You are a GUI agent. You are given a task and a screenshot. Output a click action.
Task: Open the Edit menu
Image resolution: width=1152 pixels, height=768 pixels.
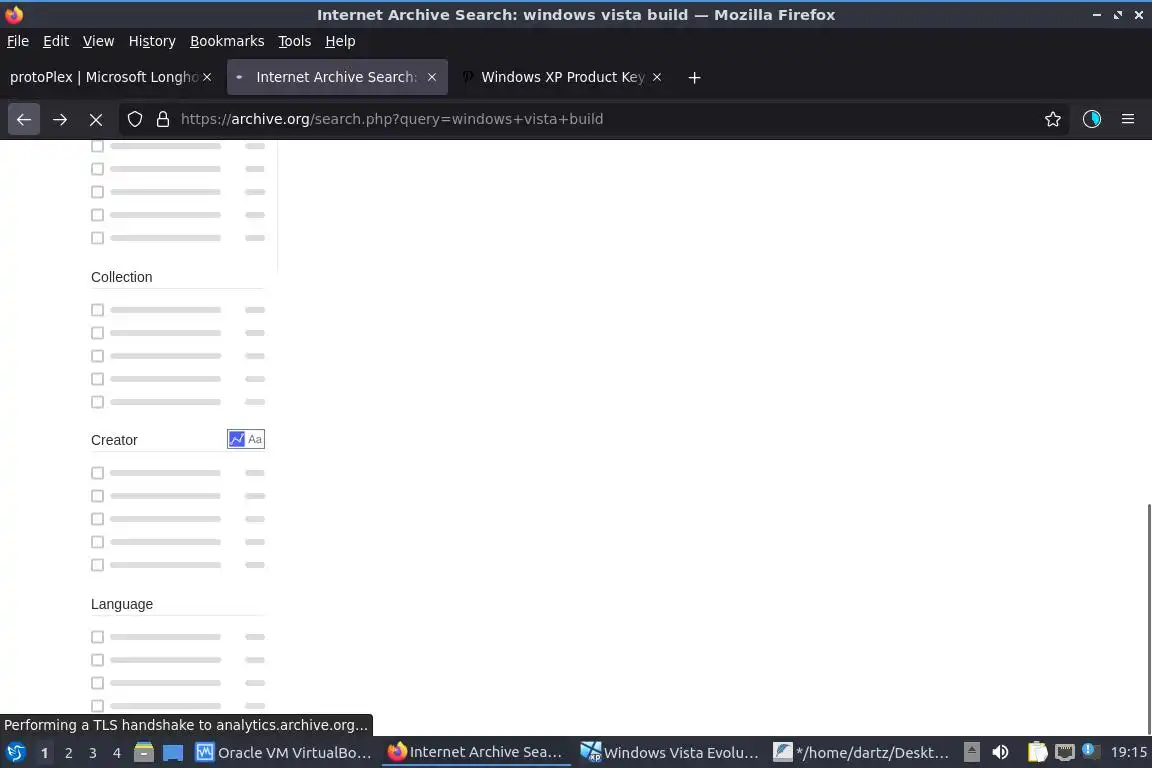pyautogui.click(x=56, y=41)
